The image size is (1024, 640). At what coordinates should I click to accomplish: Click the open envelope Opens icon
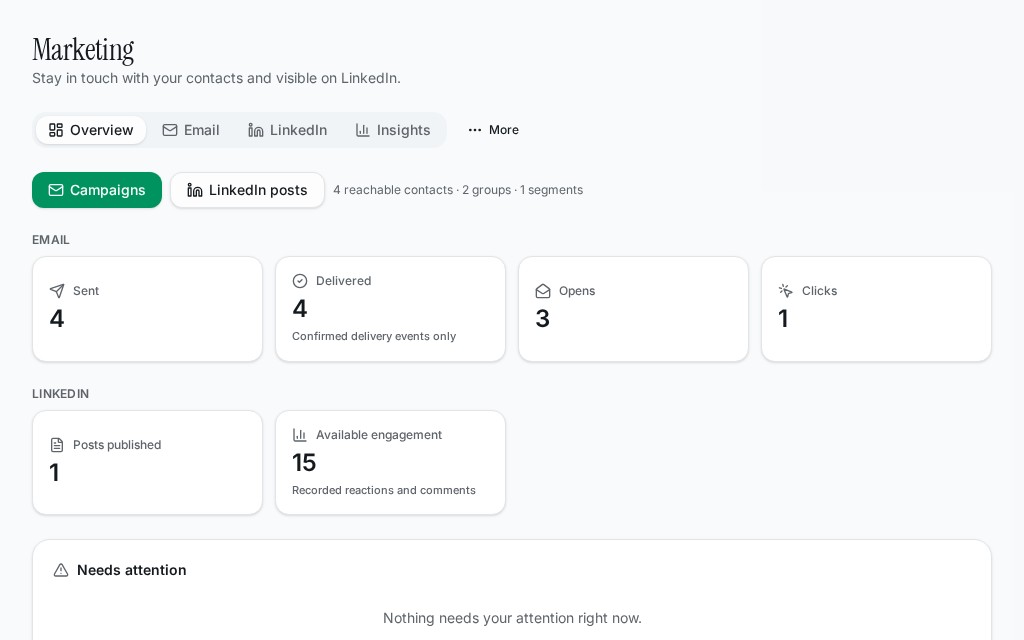[x=543, y=291]
